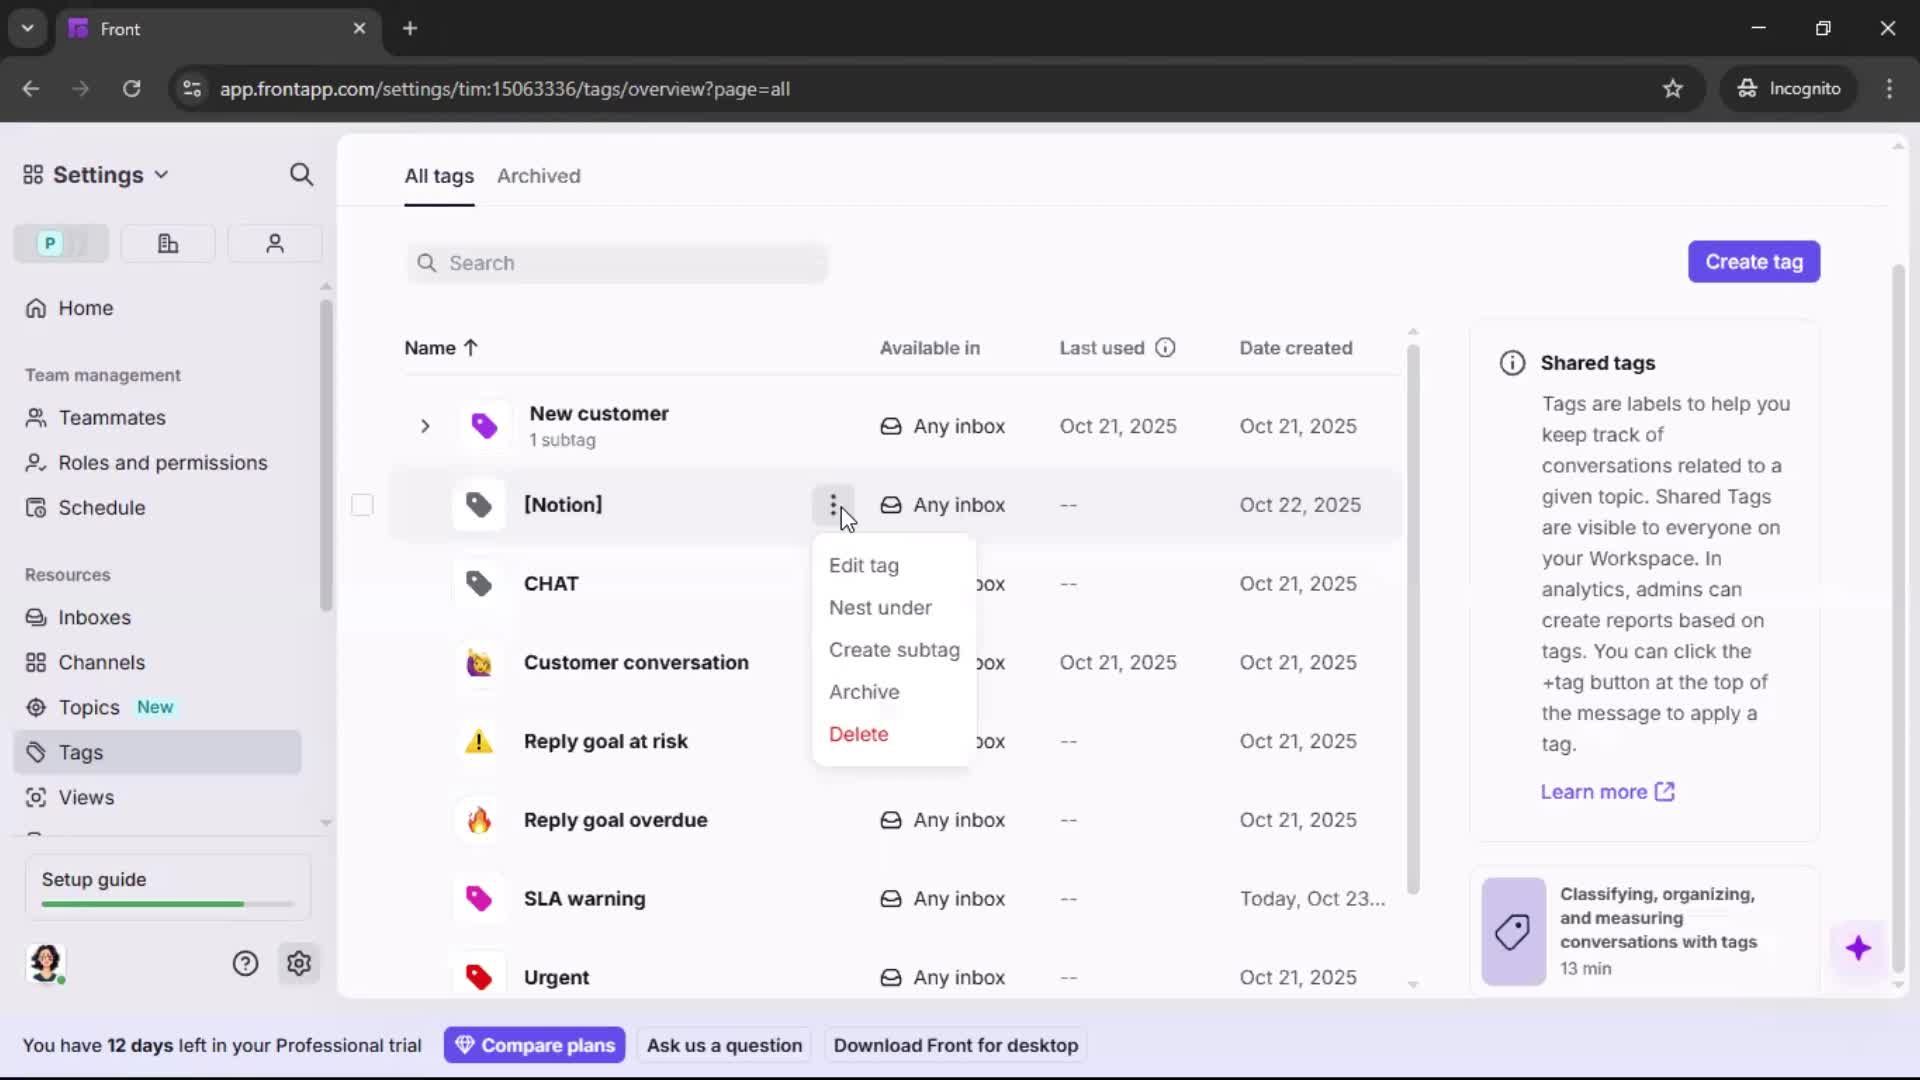
Task: Click the Create tag button
Action: pos(1754,261)
